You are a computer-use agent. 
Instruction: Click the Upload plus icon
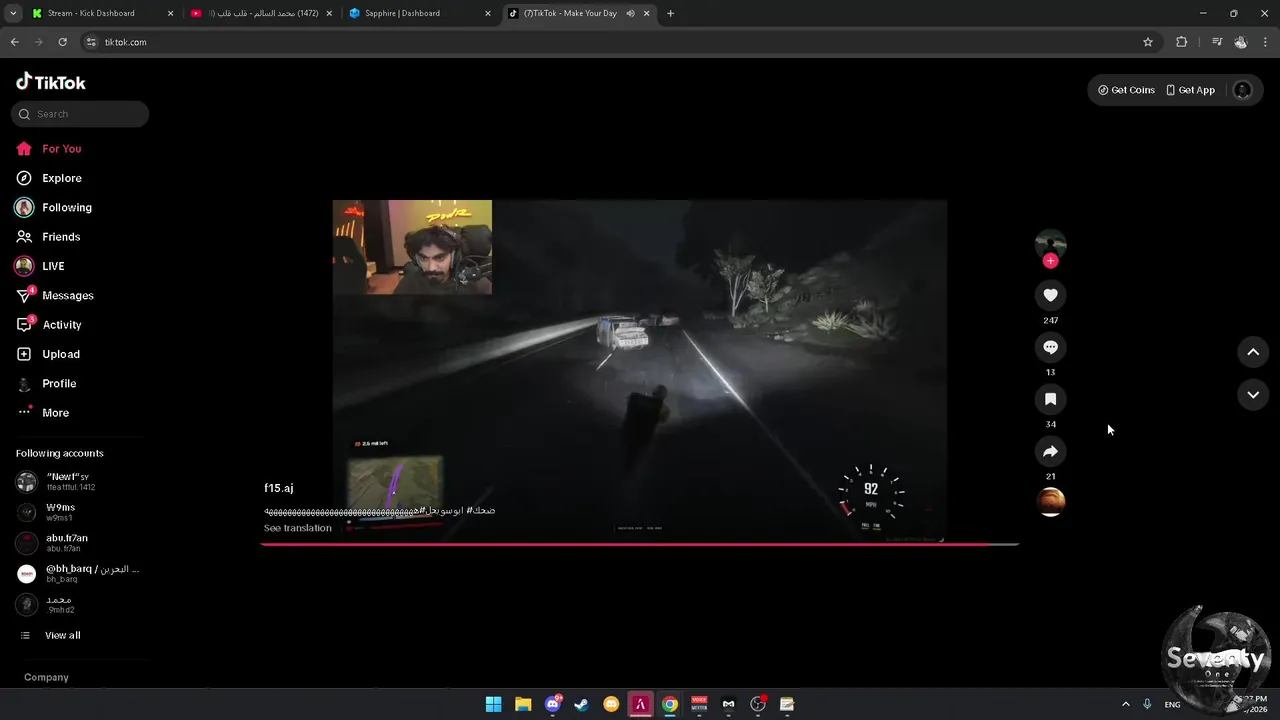pyautogui.click(x=24, y=354)
